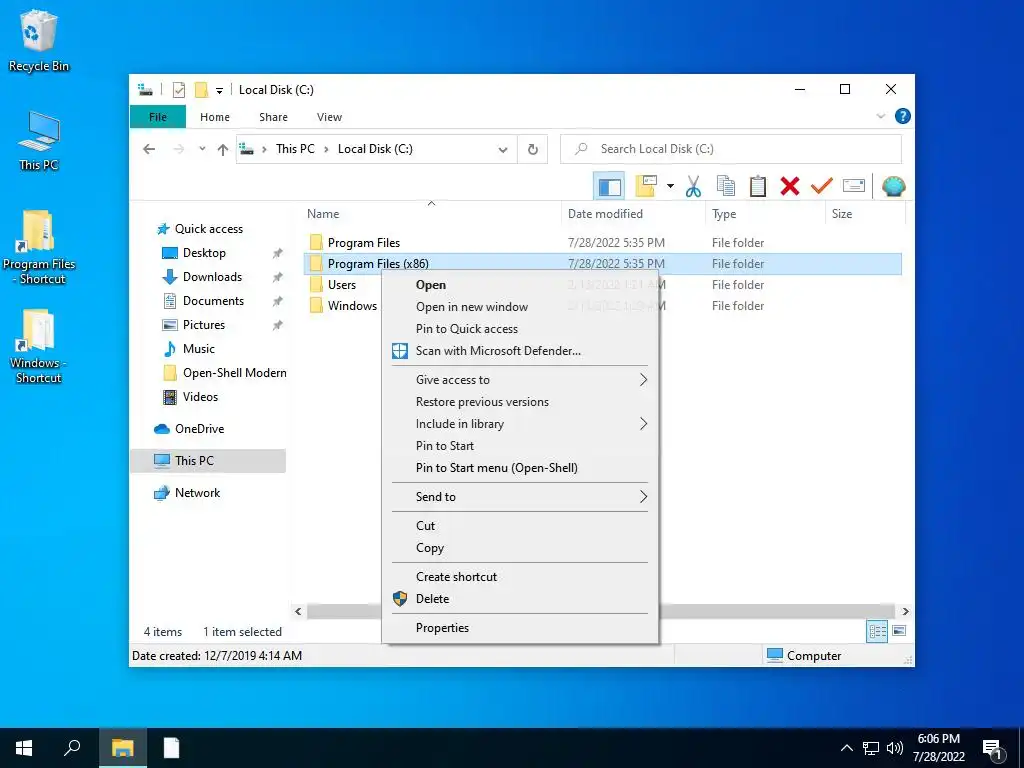Screen dimensions: 1024x768
Task: Click quick access New Folder icon in title bar
Action: tap(201, 90)
